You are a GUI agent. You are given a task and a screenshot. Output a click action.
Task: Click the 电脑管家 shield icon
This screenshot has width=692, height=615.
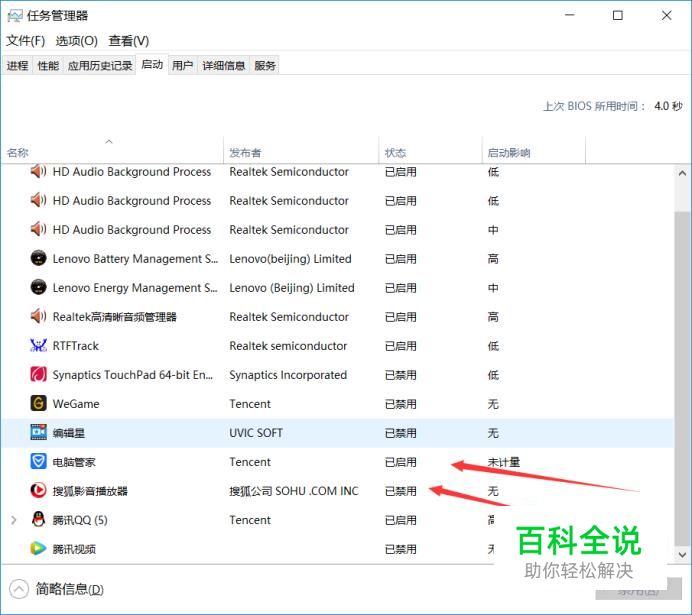pos(38,461)
